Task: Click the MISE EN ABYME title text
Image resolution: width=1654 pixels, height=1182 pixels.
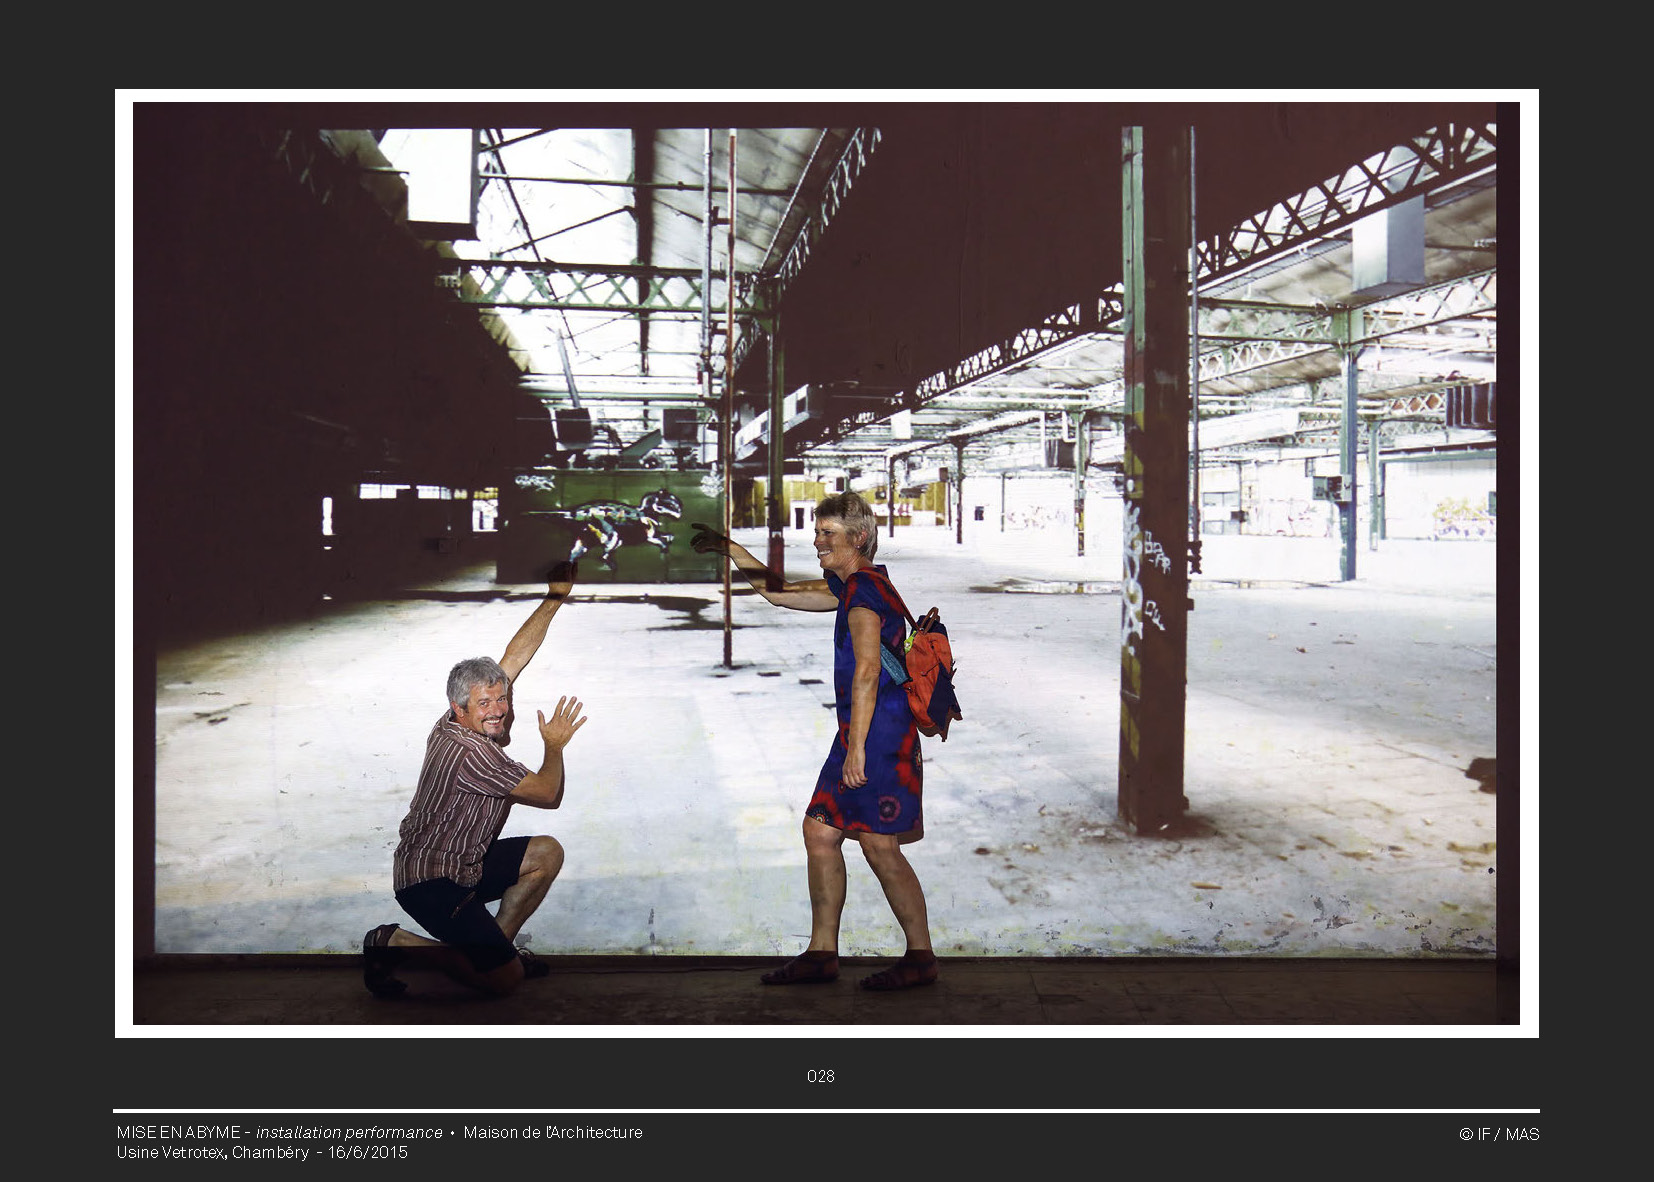Action: click(x=178, y=1132)
